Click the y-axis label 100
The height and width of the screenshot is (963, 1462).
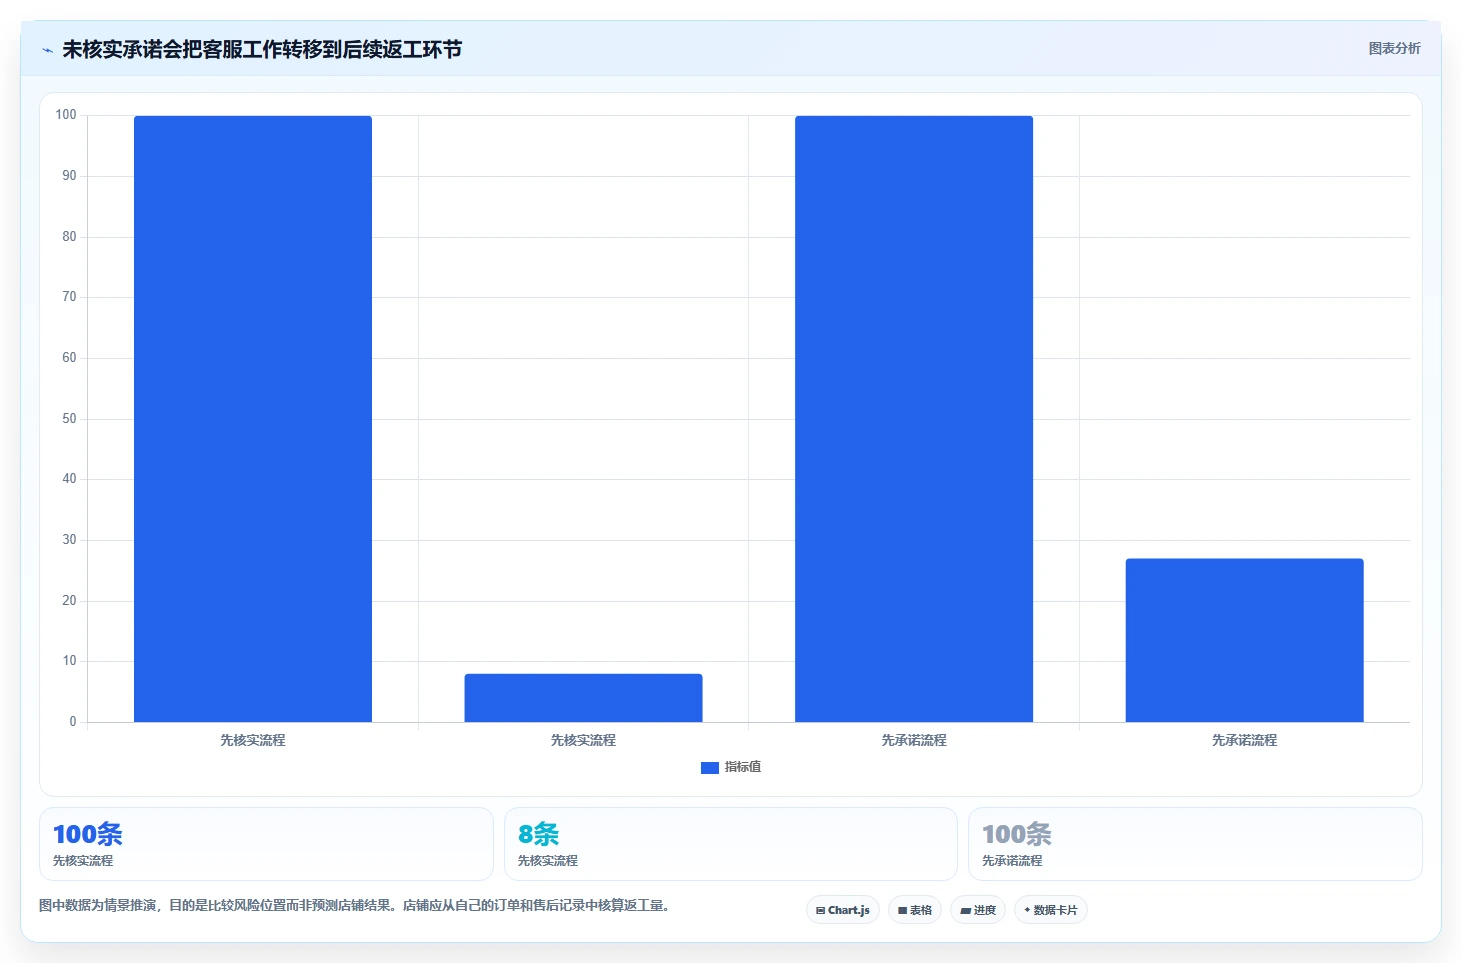(66, 115)
